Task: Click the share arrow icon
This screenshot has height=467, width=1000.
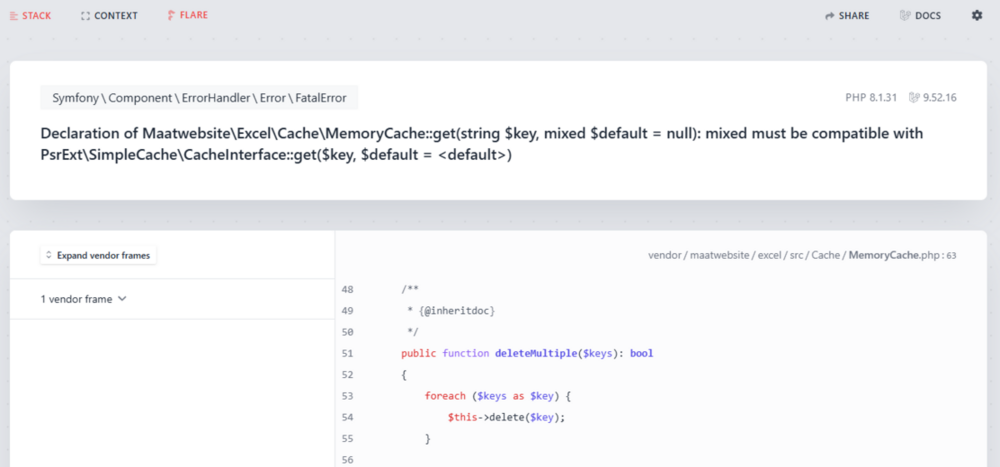Action: click(830, 15)
